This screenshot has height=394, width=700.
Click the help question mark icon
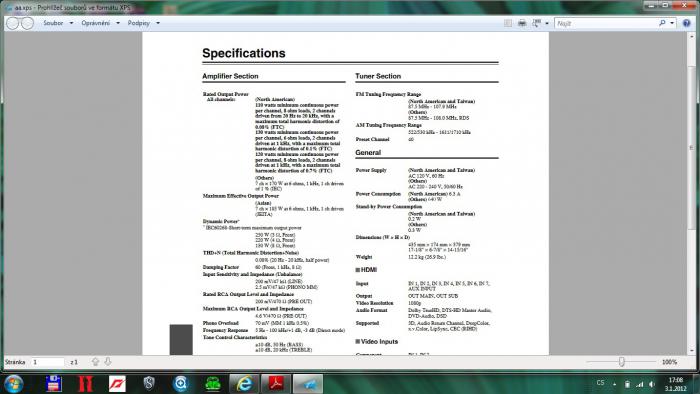(687, 23)
